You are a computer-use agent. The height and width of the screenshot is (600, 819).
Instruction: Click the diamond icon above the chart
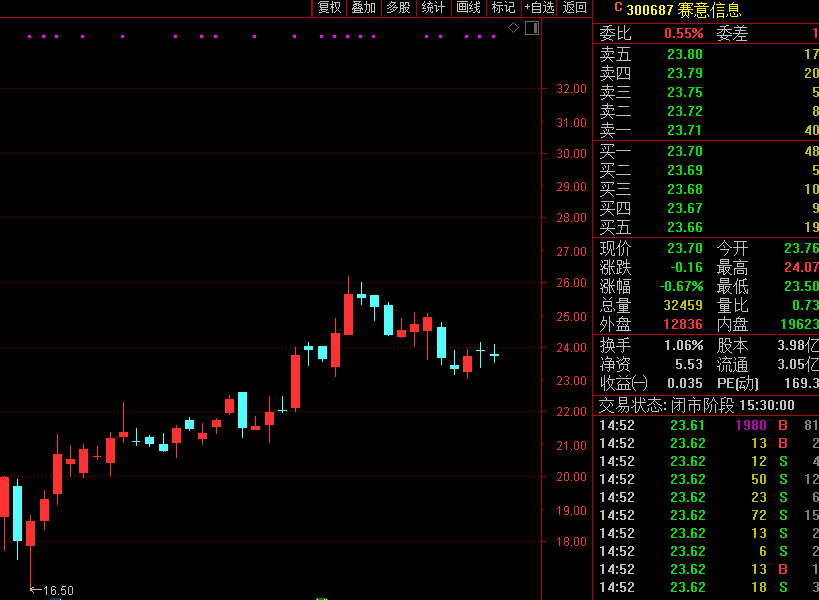pyautogui.click(x=513, y=28)
